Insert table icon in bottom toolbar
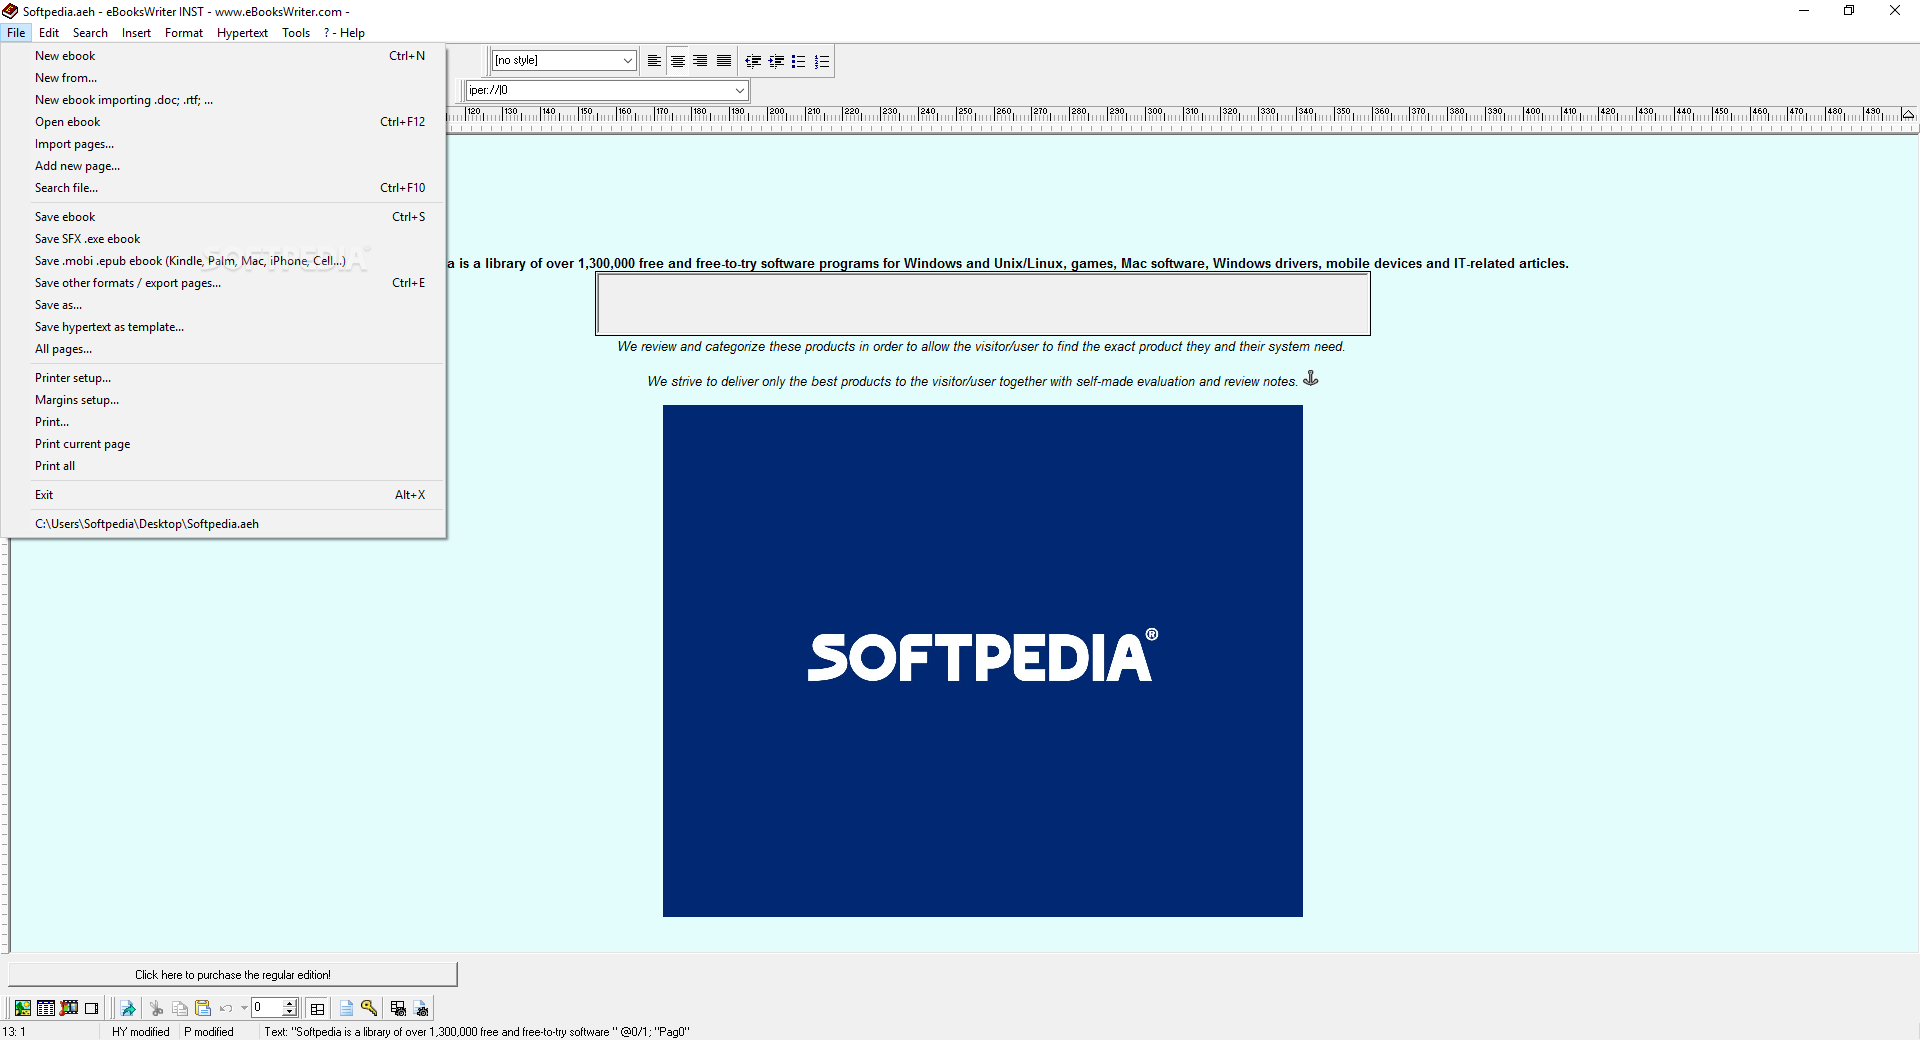Viewport: 1920px width, 1040px height. pyautogui.click(x=46, y=1008)
